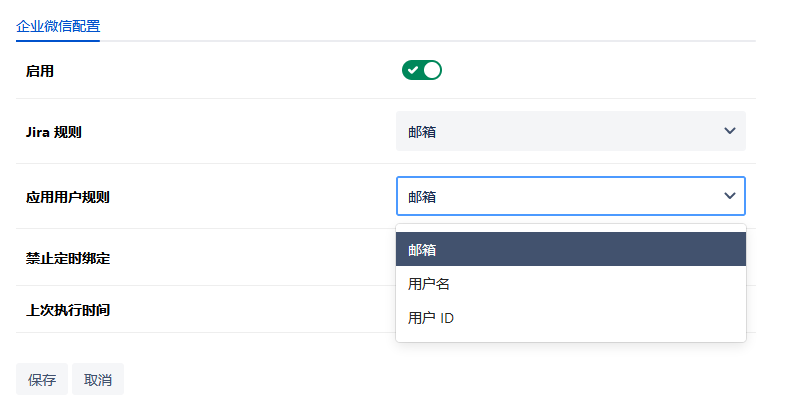Switch to the 企业微信配置 tab

click(58, 25)
